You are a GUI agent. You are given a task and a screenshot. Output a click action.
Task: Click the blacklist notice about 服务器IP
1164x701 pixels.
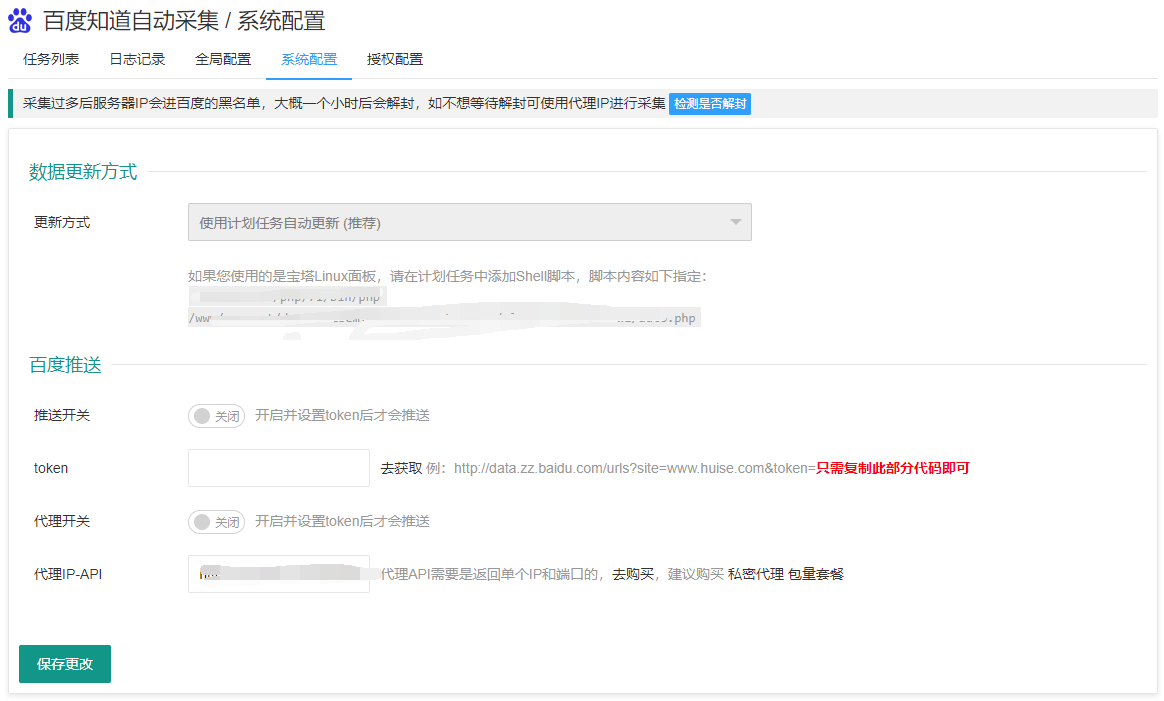(344, 103)
